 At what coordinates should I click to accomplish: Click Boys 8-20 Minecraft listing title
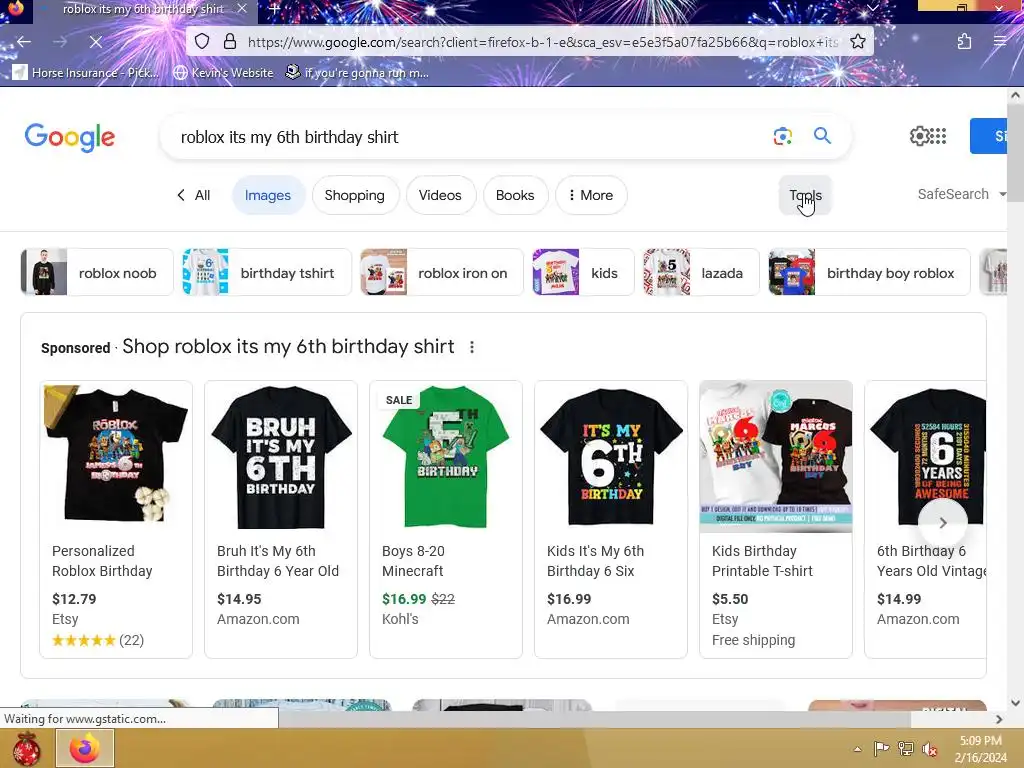[x=413, y=561]
